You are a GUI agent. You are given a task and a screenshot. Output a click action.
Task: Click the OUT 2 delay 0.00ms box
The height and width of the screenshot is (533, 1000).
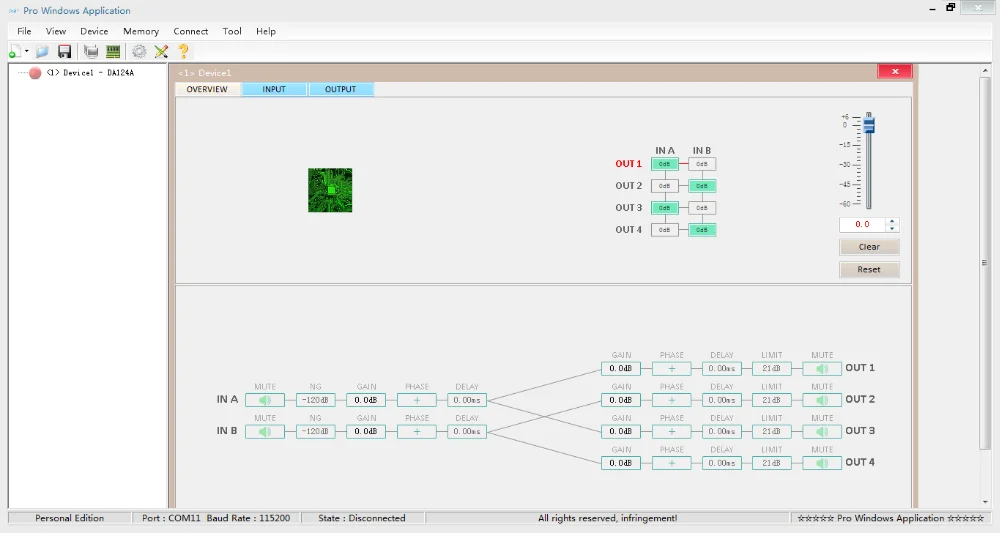pos(722,400)
